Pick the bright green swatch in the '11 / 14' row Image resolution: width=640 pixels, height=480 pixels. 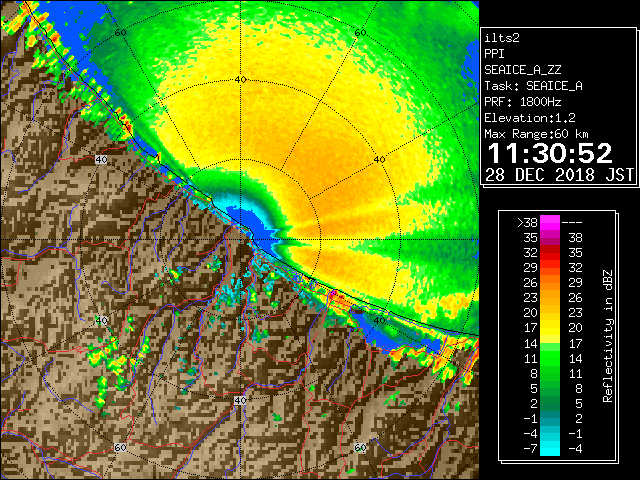click(550, 358)
